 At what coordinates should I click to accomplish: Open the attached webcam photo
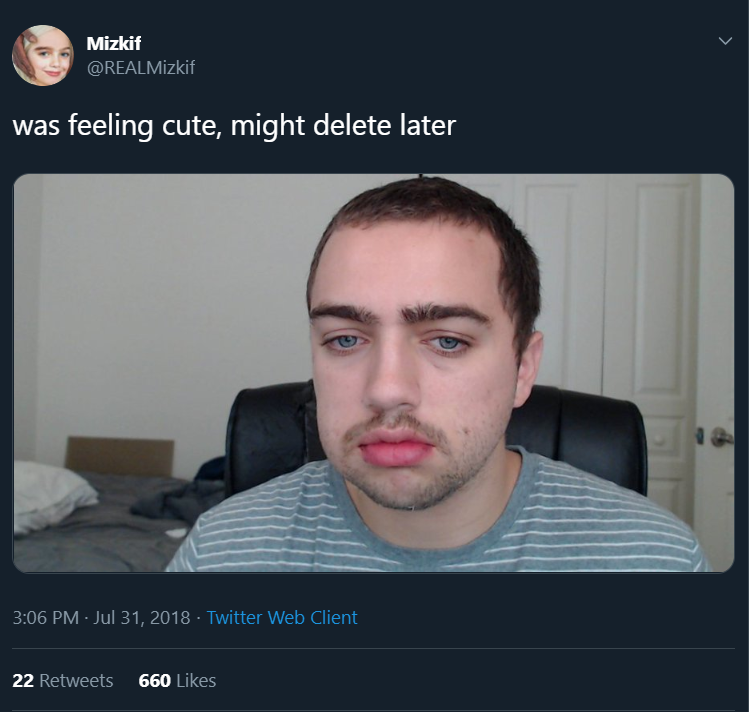pyautogui.click(x=374, y=373)
